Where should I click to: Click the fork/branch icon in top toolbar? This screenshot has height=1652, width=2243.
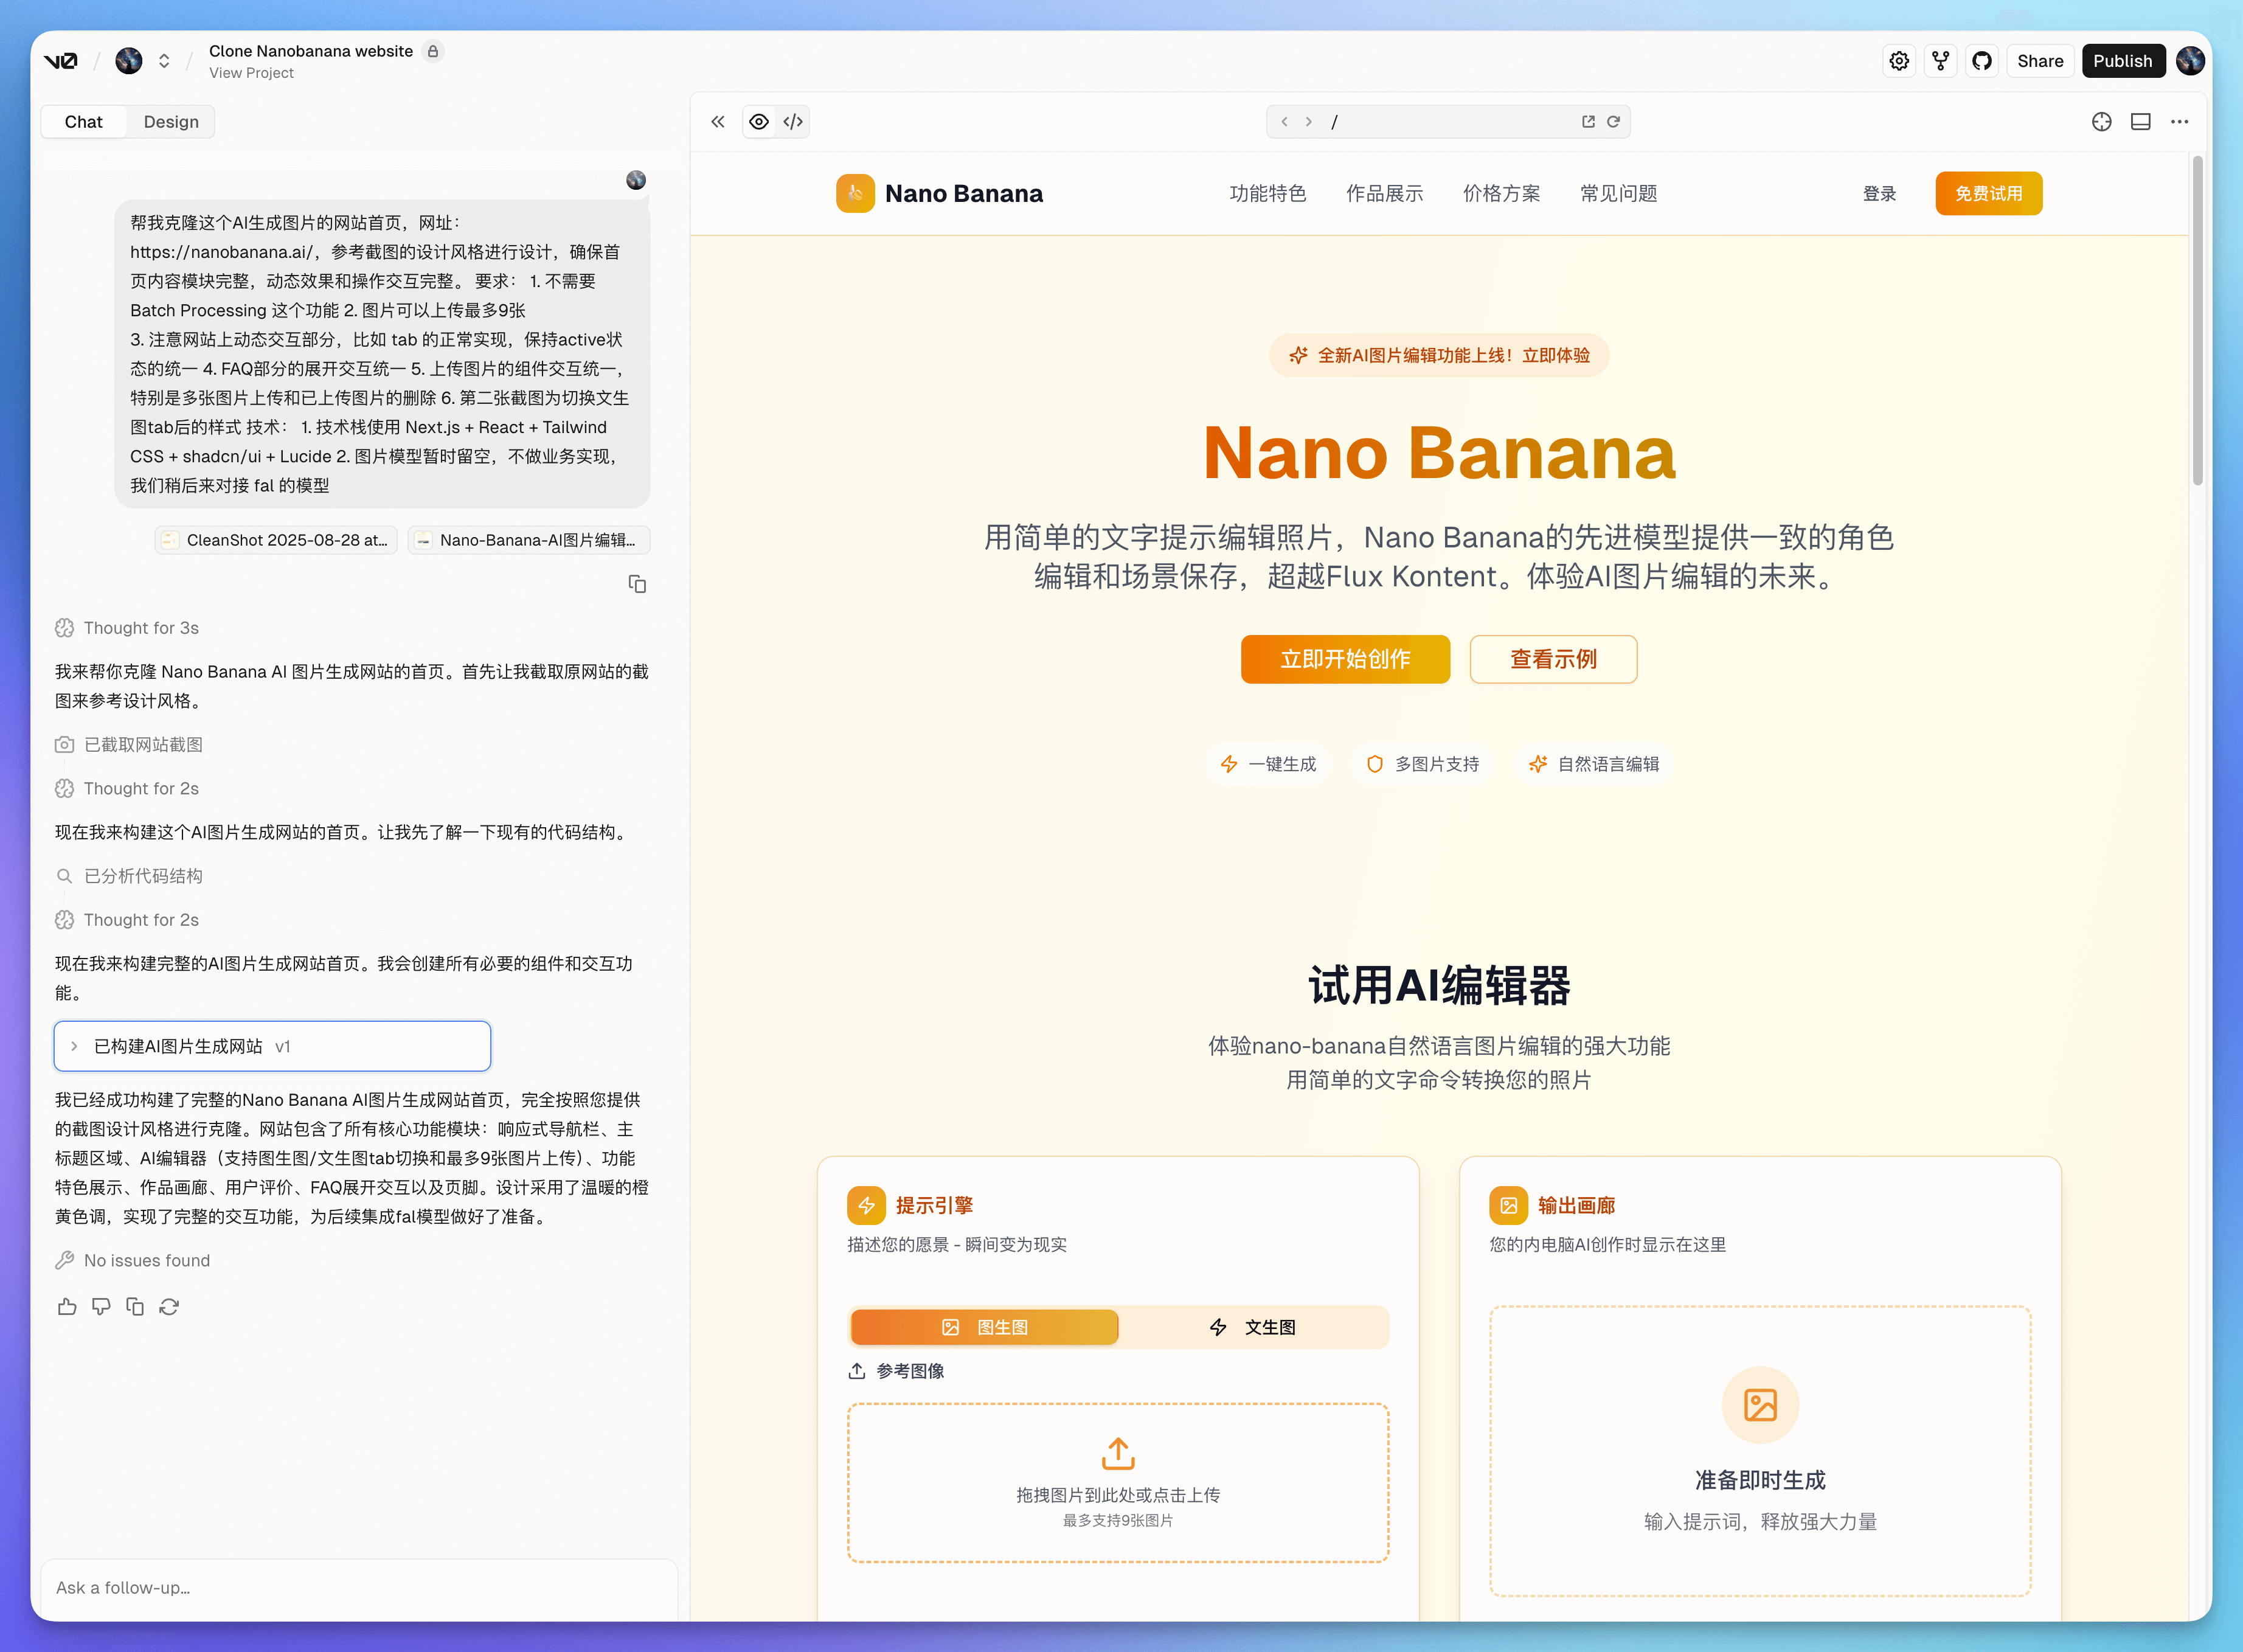(1941, 60)
